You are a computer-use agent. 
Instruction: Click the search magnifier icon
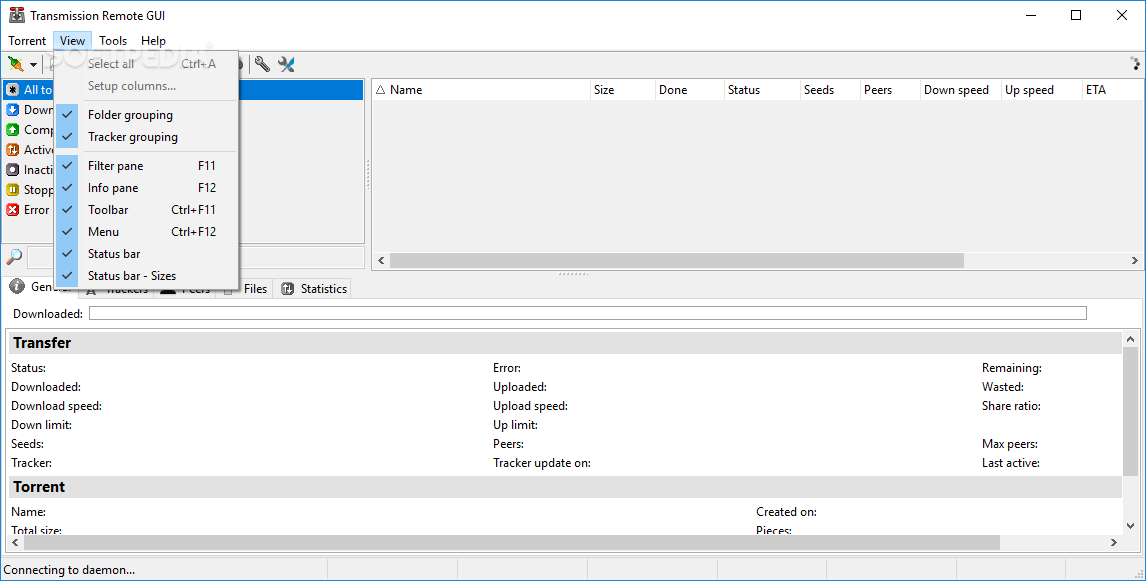tap(14, 257)
